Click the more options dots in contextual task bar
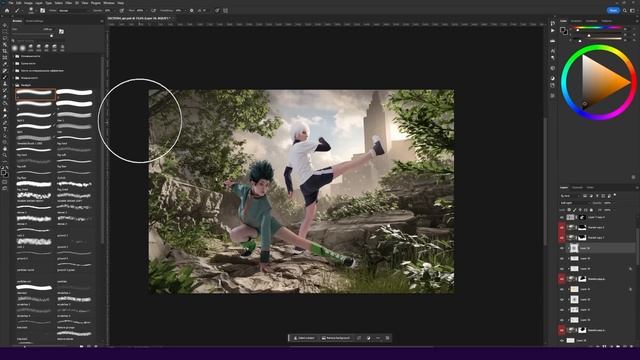This screenshot has width=640, height=360. click(378, 338)
